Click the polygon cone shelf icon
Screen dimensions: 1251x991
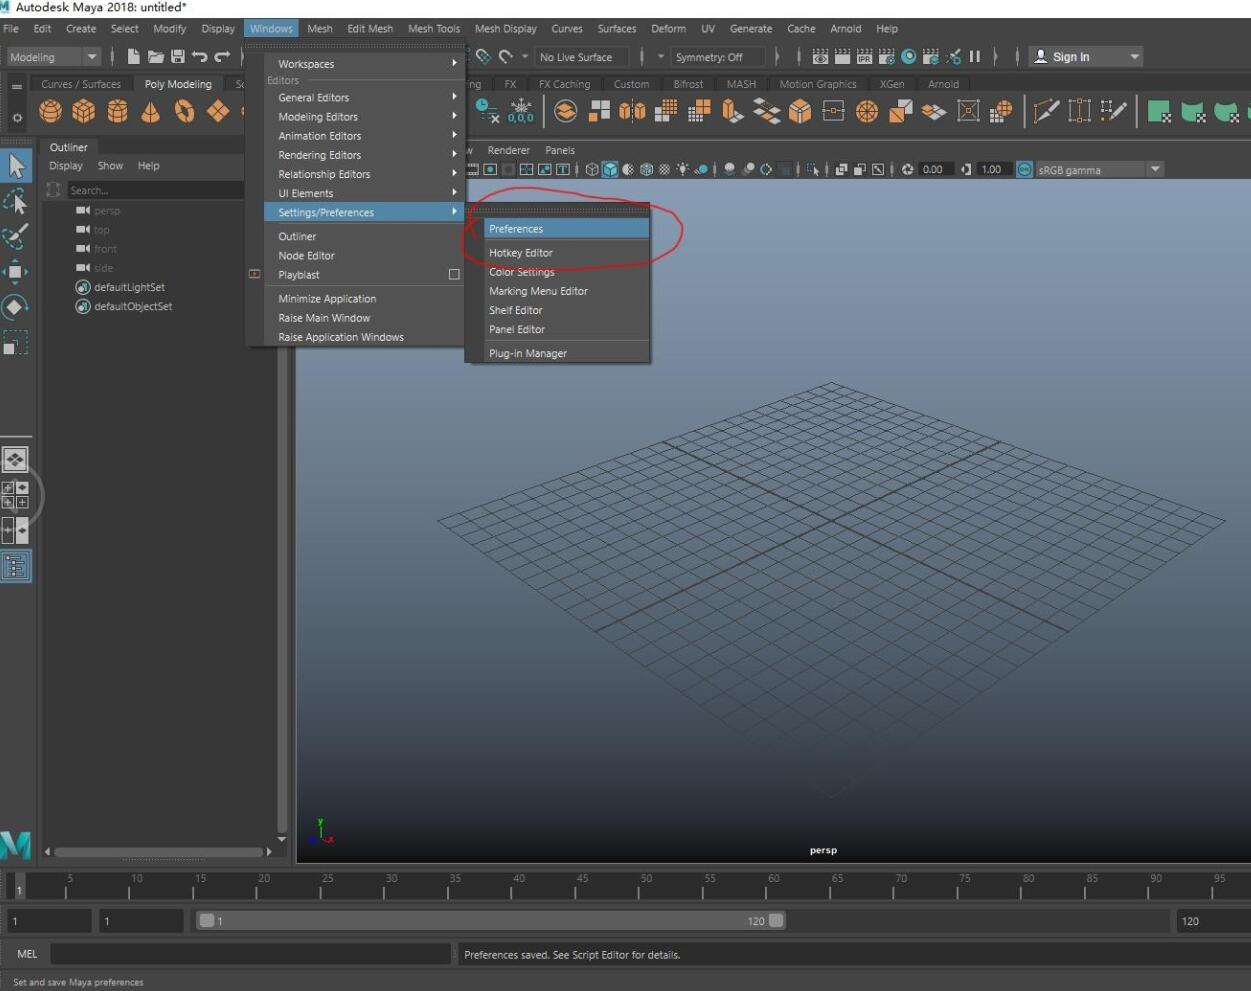(150, 111)
